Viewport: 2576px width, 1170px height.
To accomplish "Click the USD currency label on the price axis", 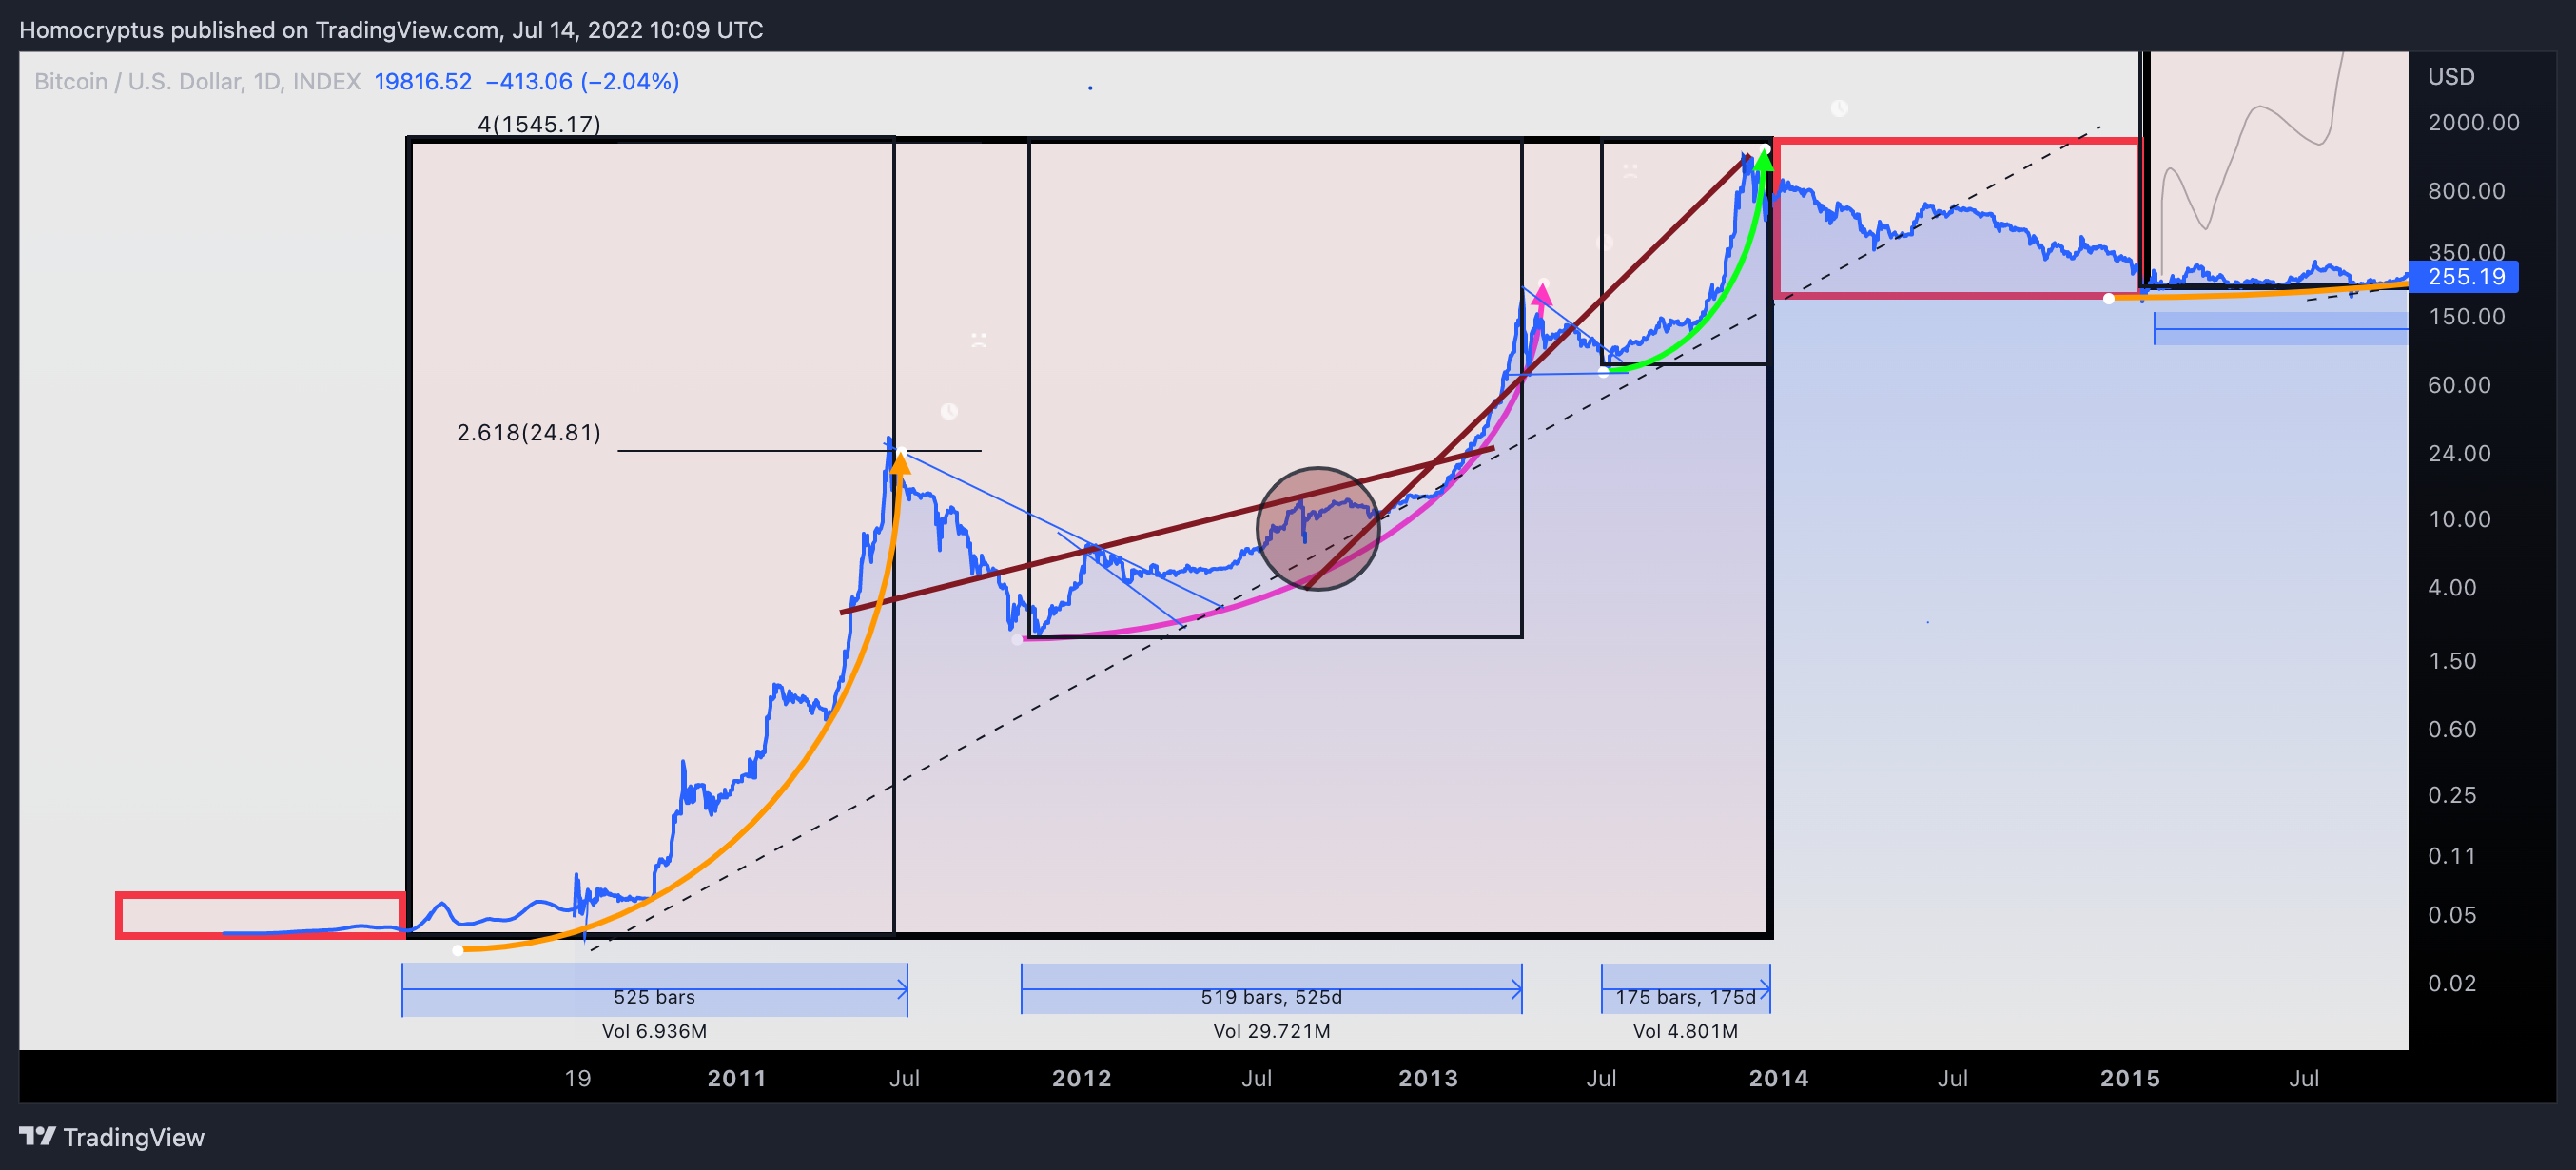I will pyautogui.click(x=2451, y=77).
